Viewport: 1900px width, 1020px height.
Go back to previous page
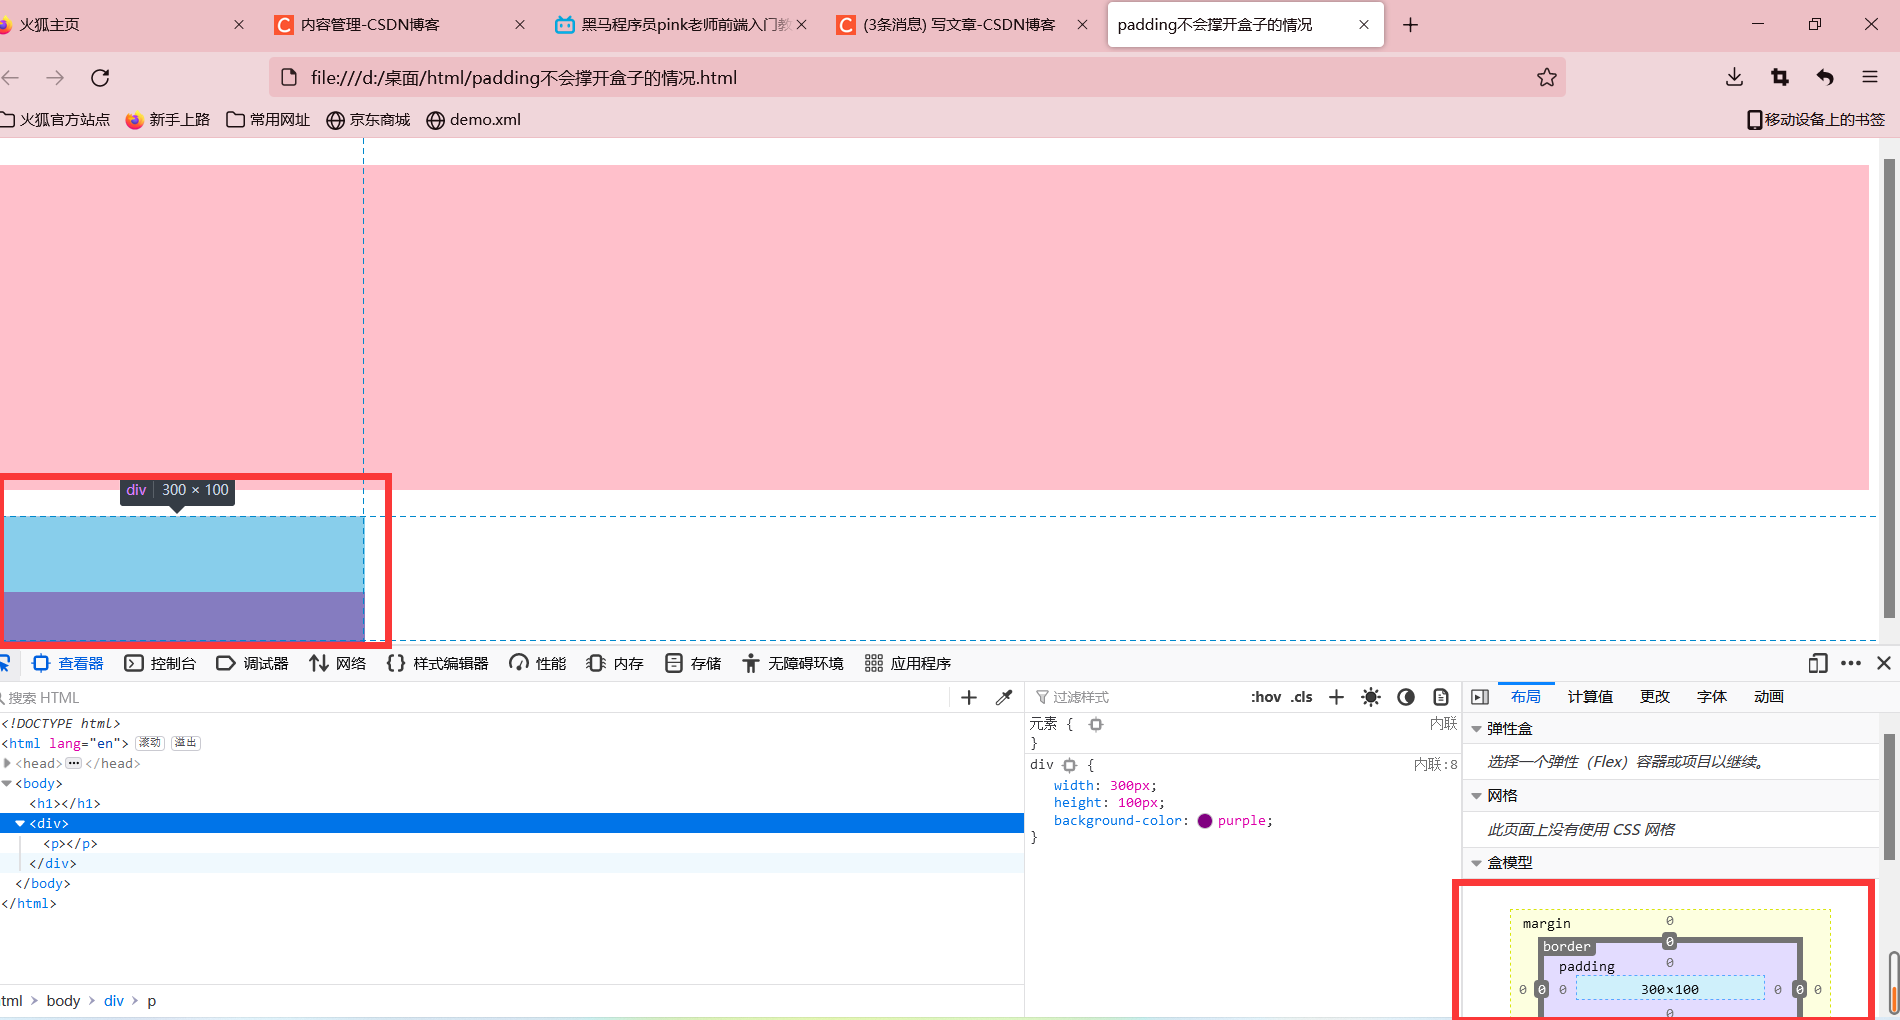point(11,77)
